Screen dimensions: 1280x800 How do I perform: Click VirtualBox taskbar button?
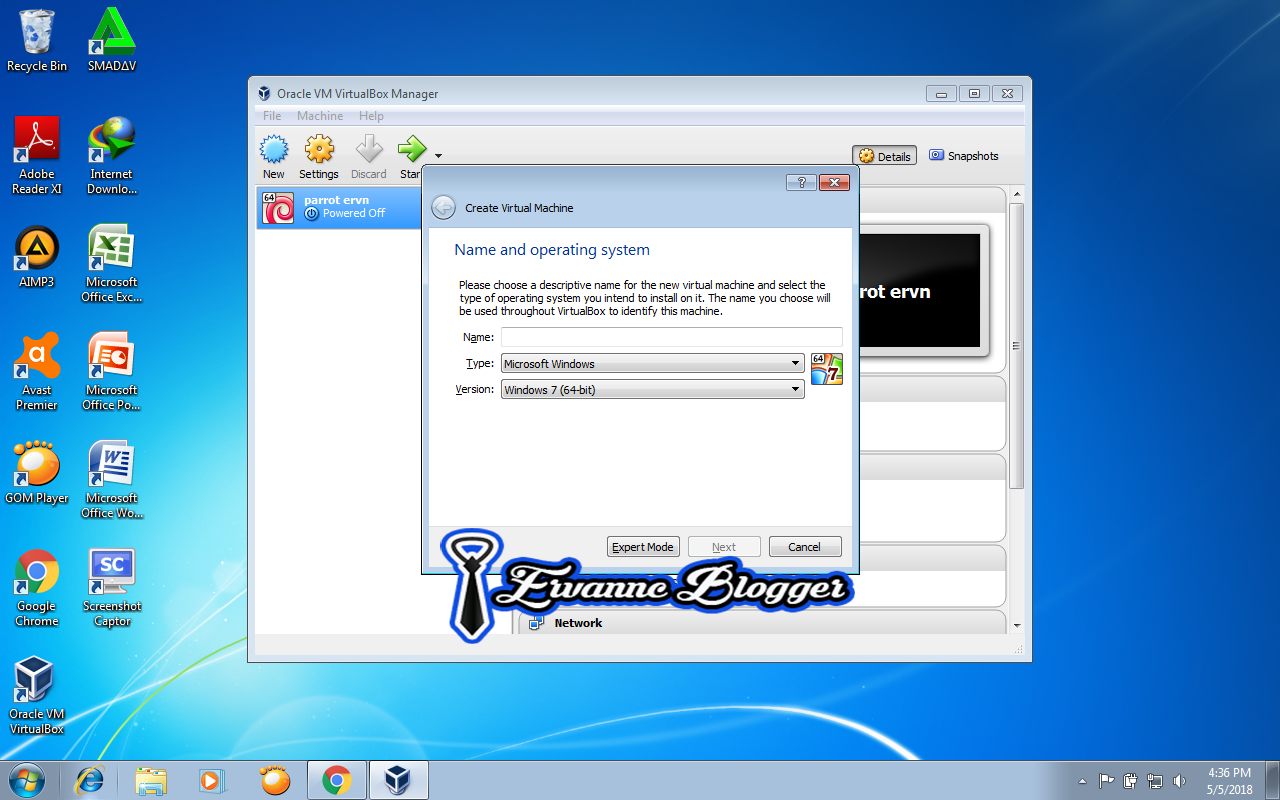pyautogui.click(x=399, y=780)
